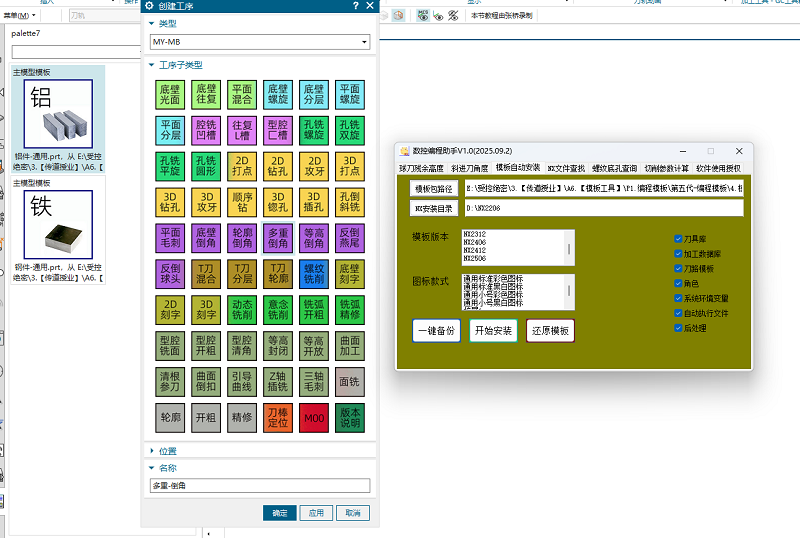Choose the 刀棒定位 orange icon
This screenshot has height=538, width=800.
click(278, 417)
